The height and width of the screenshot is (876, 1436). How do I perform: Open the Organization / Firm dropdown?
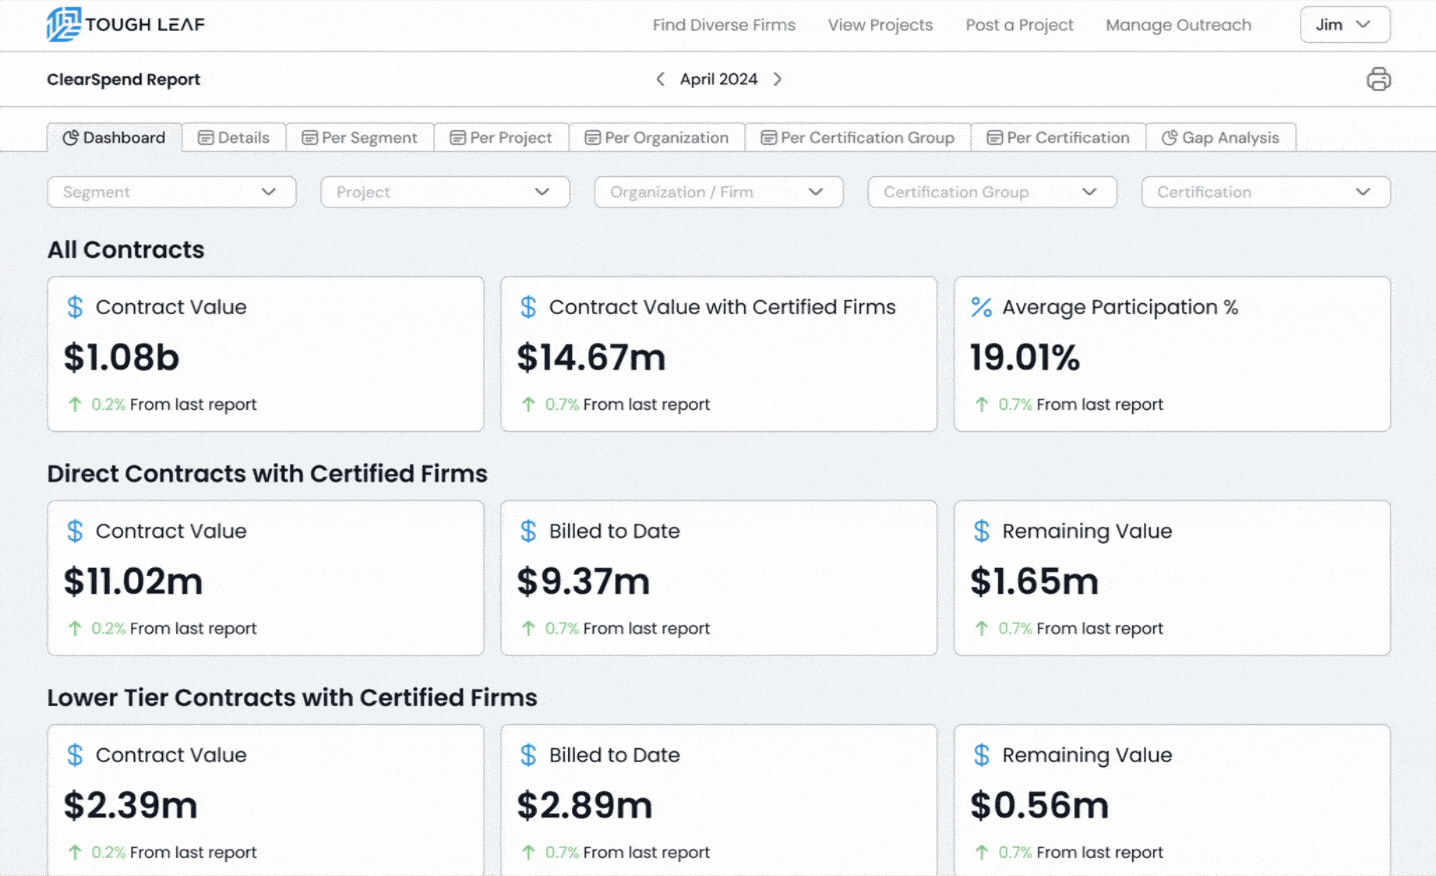pos(718,192)
